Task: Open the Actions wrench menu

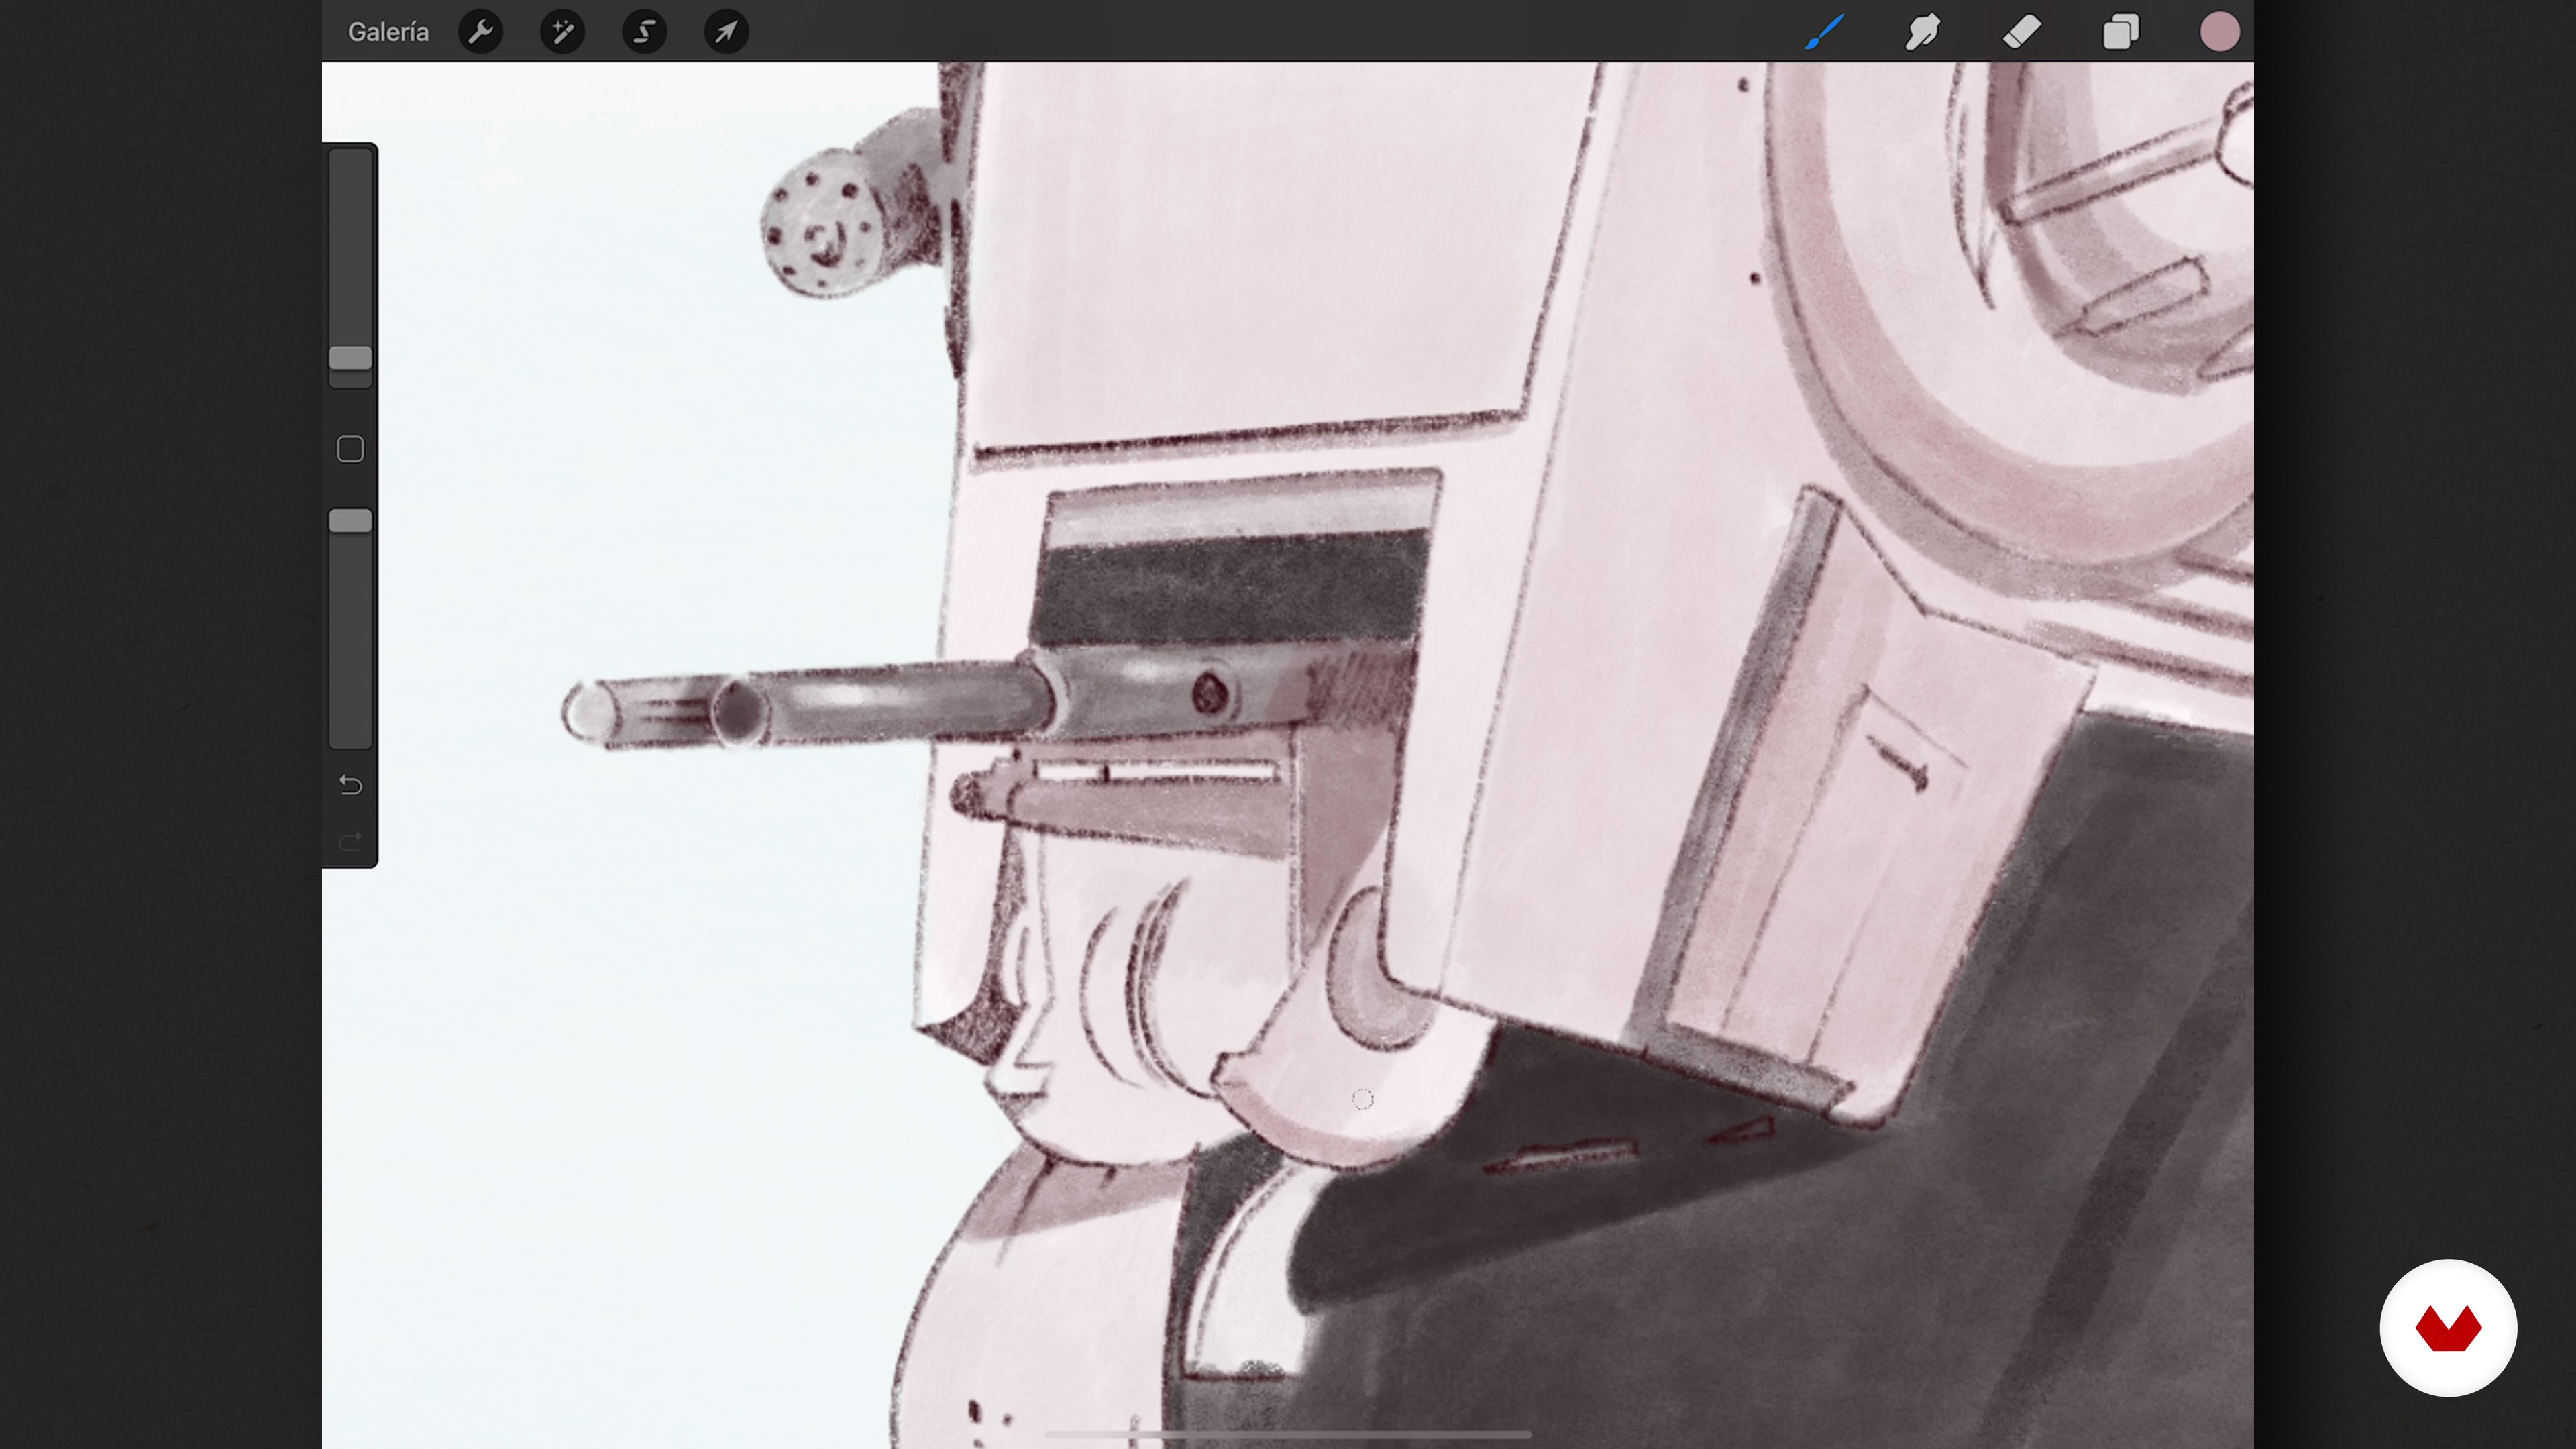Action: click(x=481, y=32)
